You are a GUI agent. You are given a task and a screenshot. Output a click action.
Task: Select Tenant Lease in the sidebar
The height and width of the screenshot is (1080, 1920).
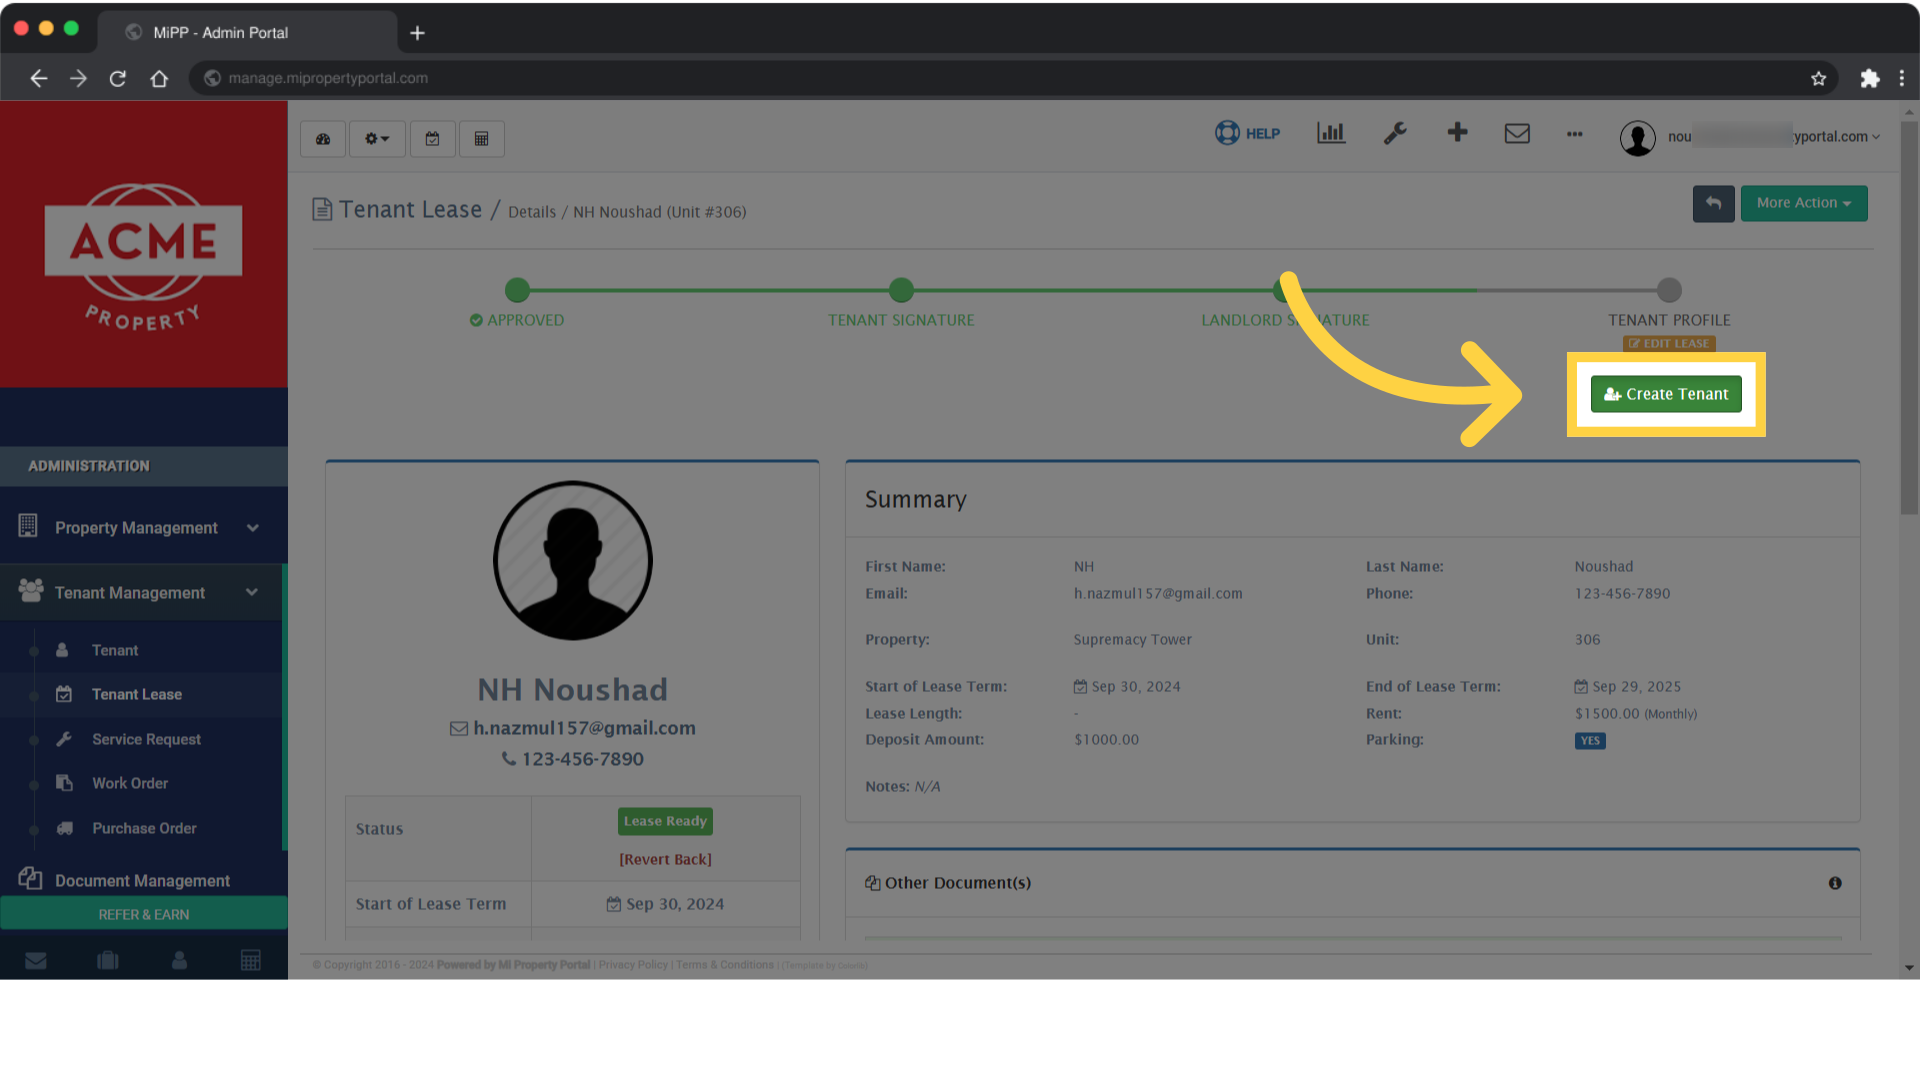(x=136, y=694)
